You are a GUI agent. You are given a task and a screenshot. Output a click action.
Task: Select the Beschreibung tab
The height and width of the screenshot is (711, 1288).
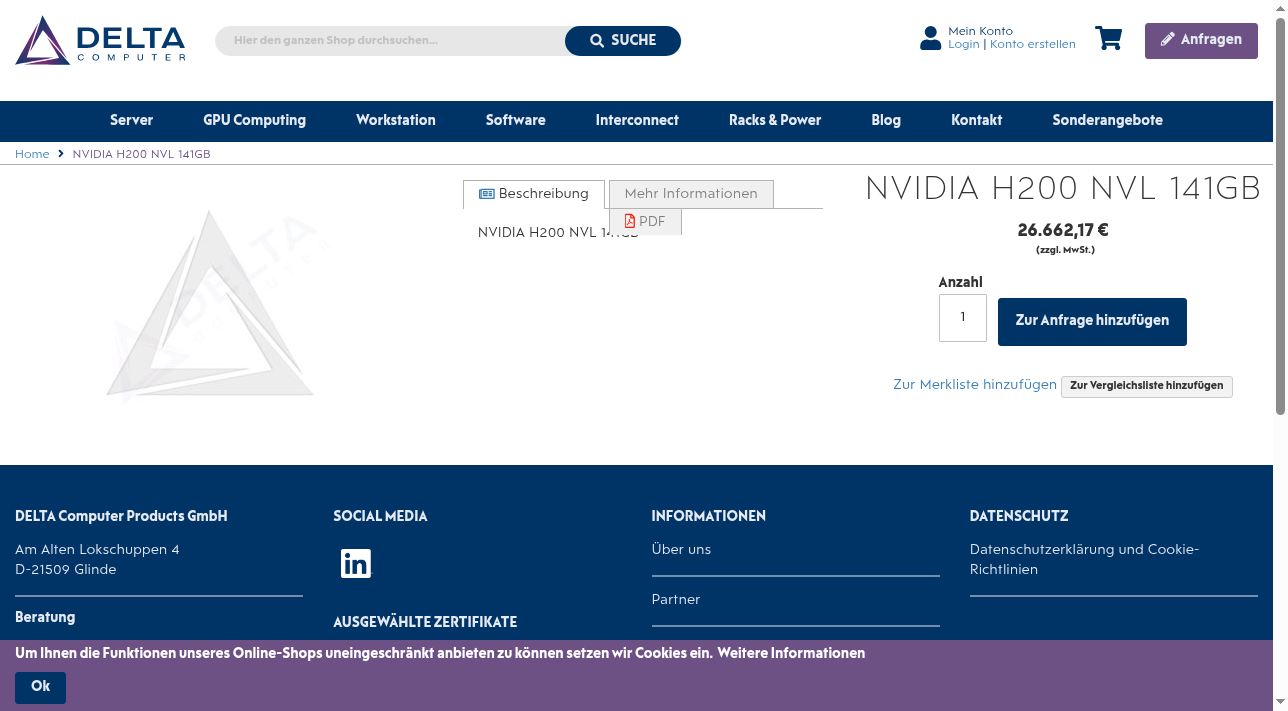click(x=534, y=194)
